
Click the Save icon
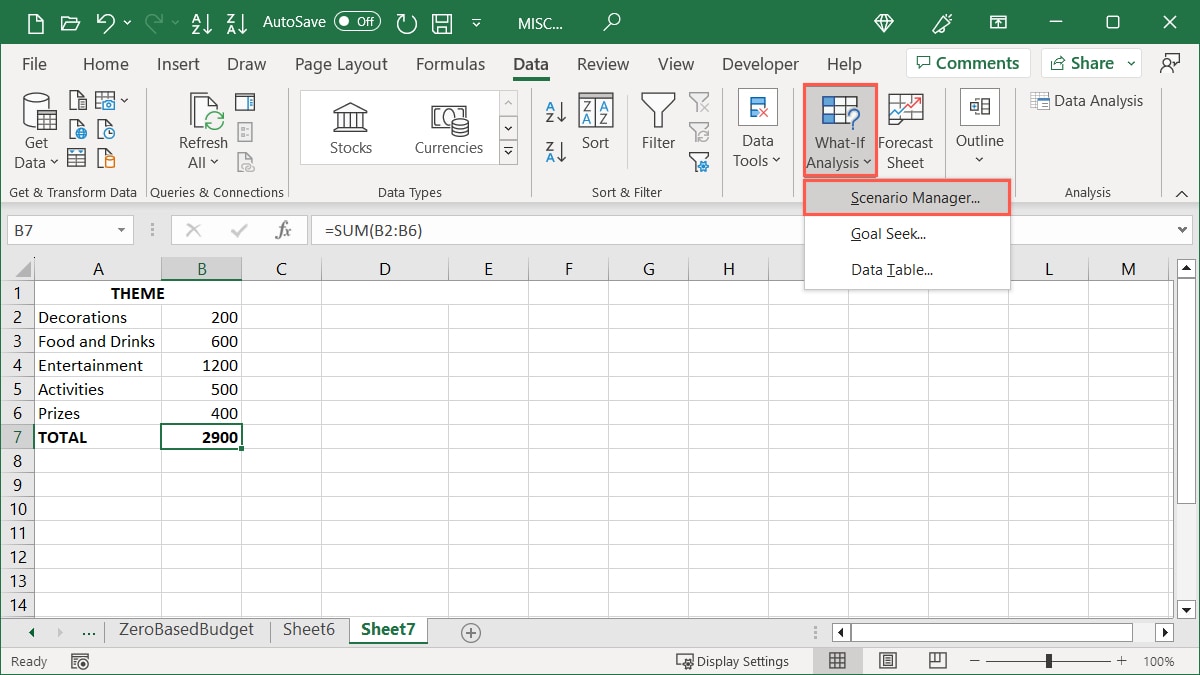point(441,22)
